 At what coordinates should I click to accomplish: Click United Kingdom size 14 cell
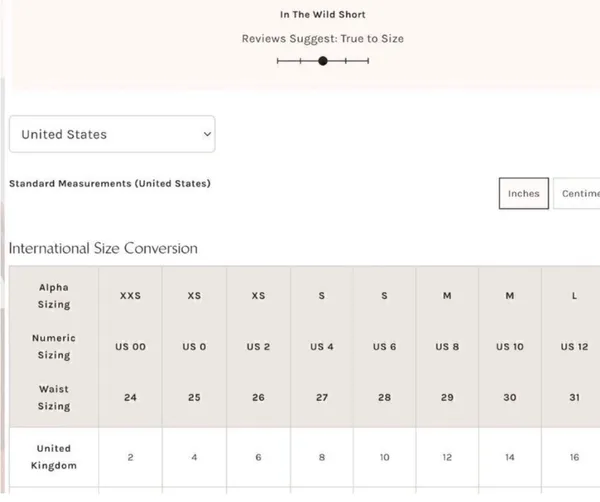click(510, 457)
